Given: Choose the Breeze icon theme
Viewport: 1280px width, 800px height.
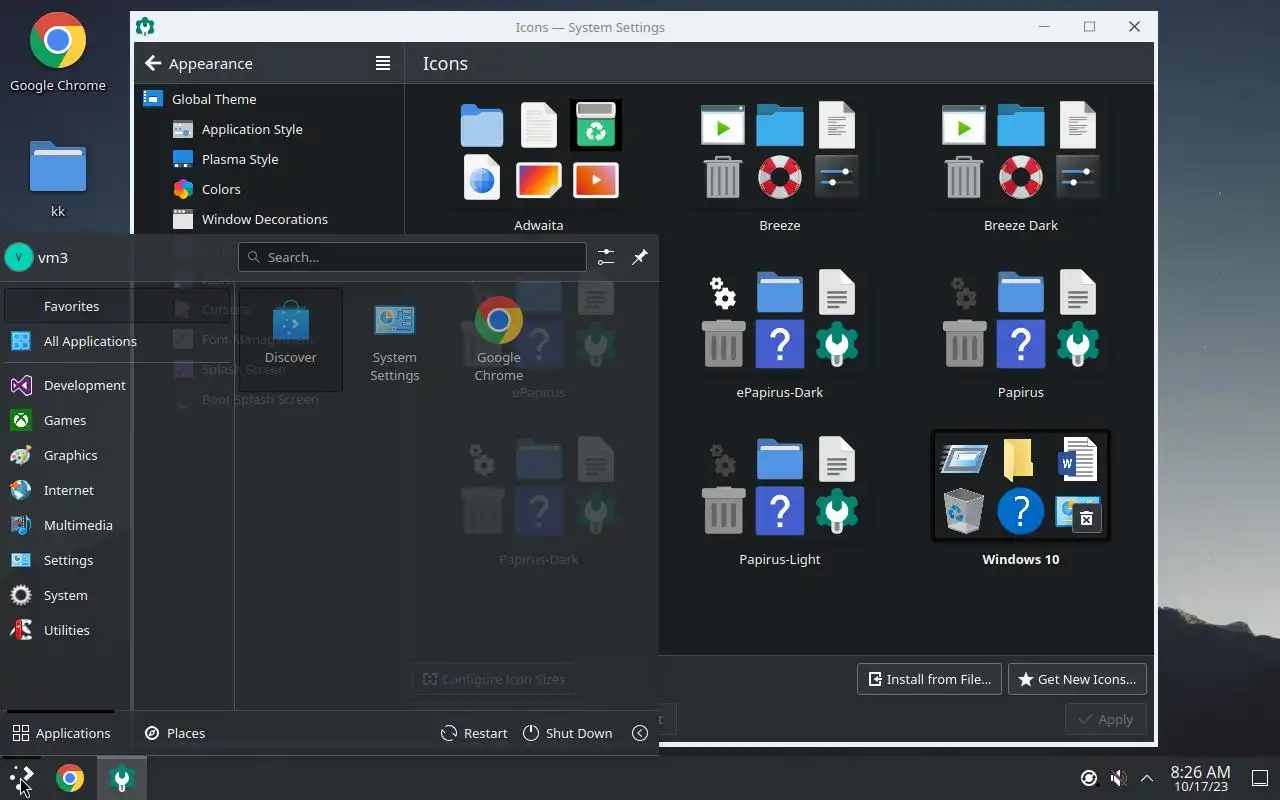Looking at the screenshot, I should coord(780,165).
